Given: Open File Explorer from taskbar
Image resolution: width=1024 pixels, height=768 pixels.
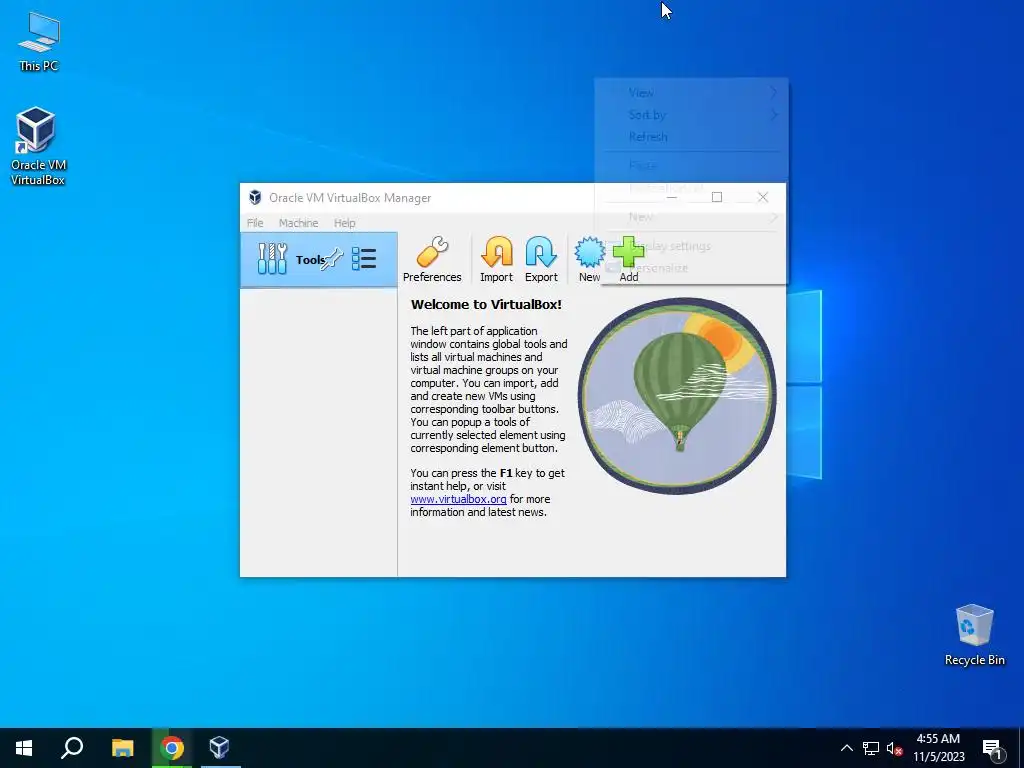Looking at the screenshot, I should [x=122, y=748].
